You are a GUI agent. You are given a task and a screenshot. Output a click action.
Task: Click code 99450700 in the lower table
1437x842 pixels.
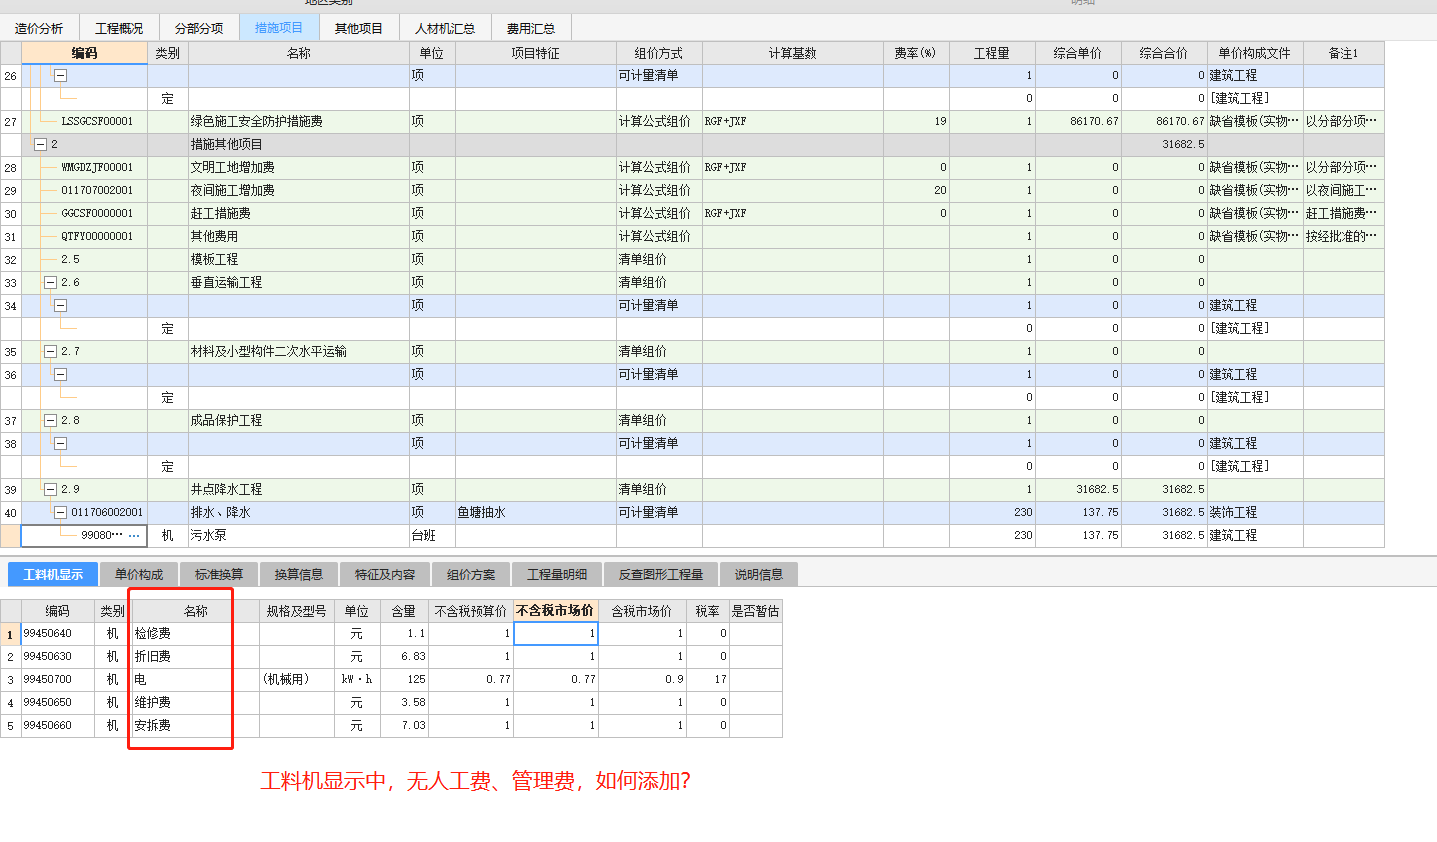pos(57,679)
